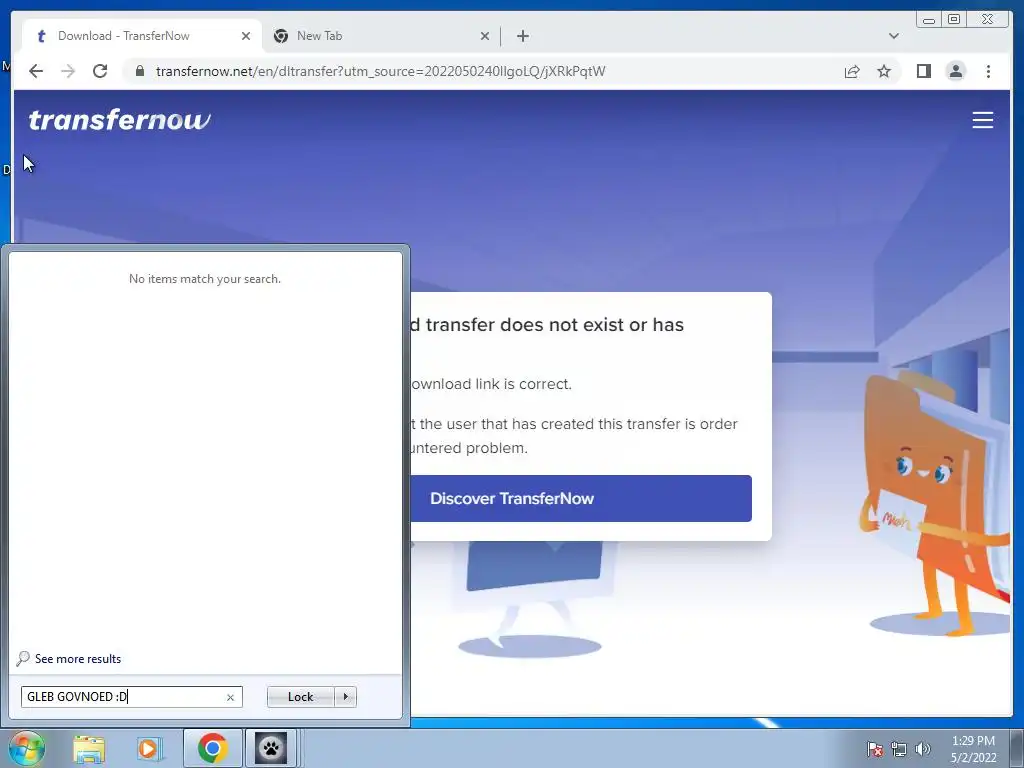1024x768 pixels.
Task: Open the Windows Start orb
Action: [26, 748]
